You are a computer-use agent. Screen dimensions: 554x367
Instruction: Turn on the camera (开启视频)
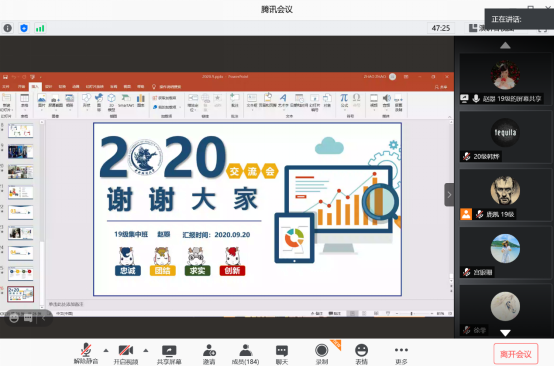tap(126, 354)
